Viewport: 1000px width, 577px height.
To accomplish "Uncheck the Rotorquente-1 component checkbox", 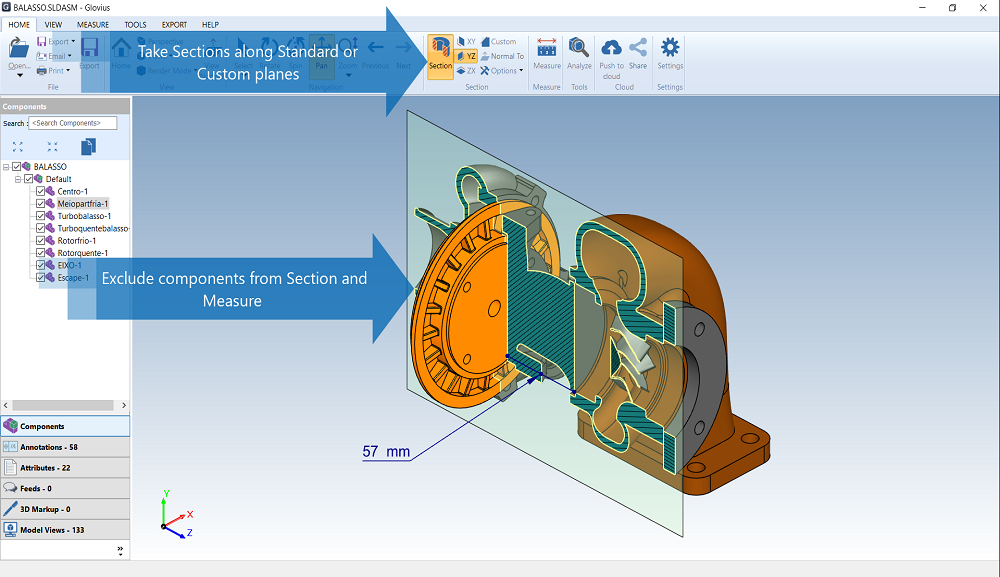I will tap(41, 253).
